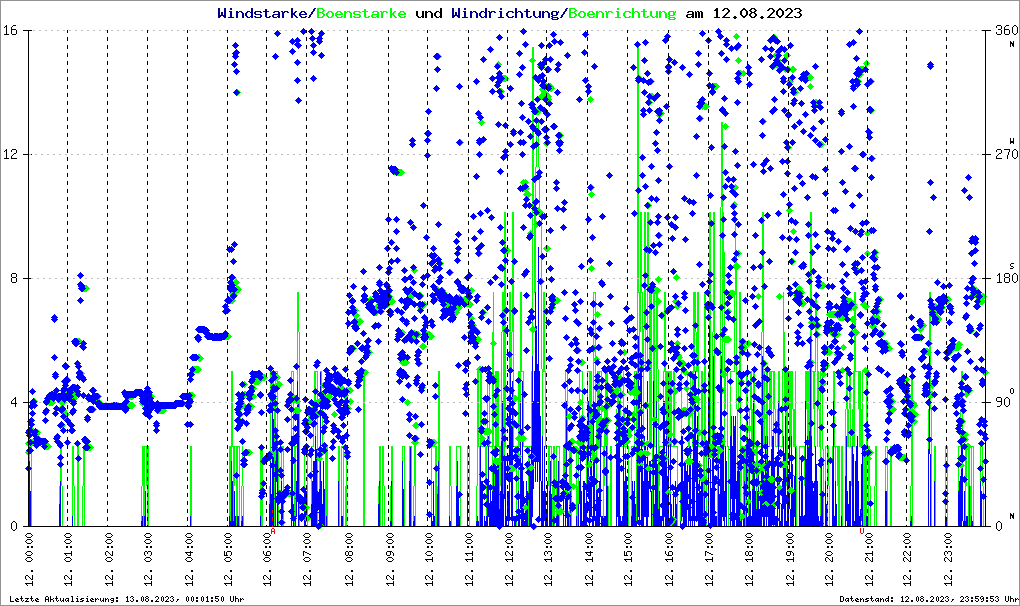Image resolution: width=1020 pixels, height=606 pixels.
Task: Click the green word "Boenstarke" in the title
Action: coord(361,14)
